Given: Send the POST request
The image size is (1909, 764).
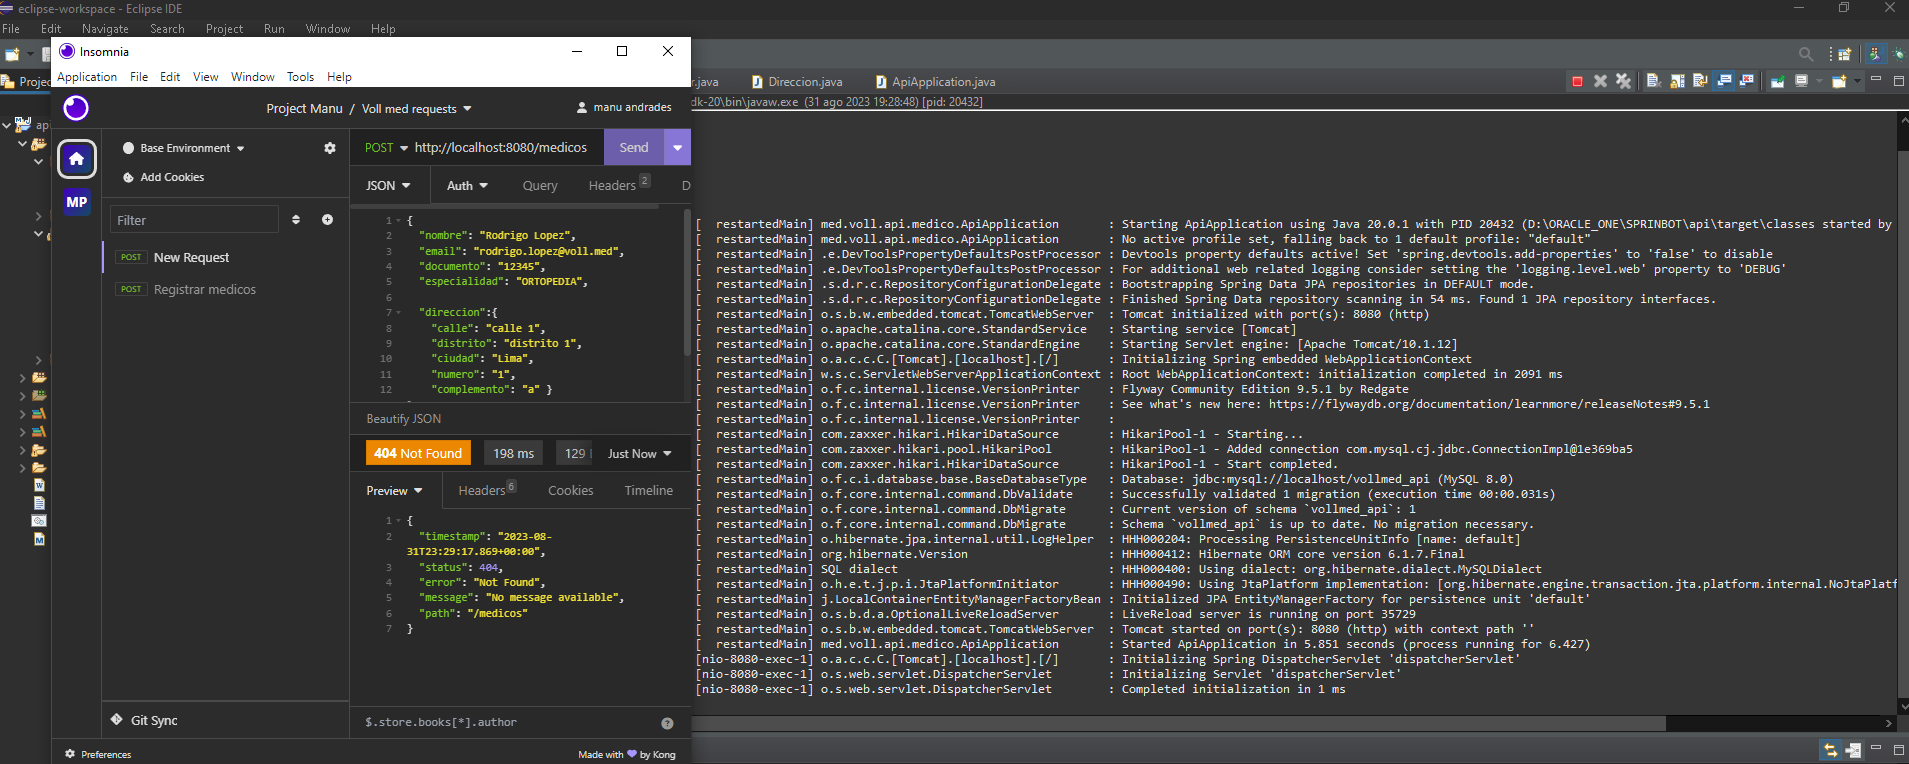Looking at the screenshot, I should [633, 148].
